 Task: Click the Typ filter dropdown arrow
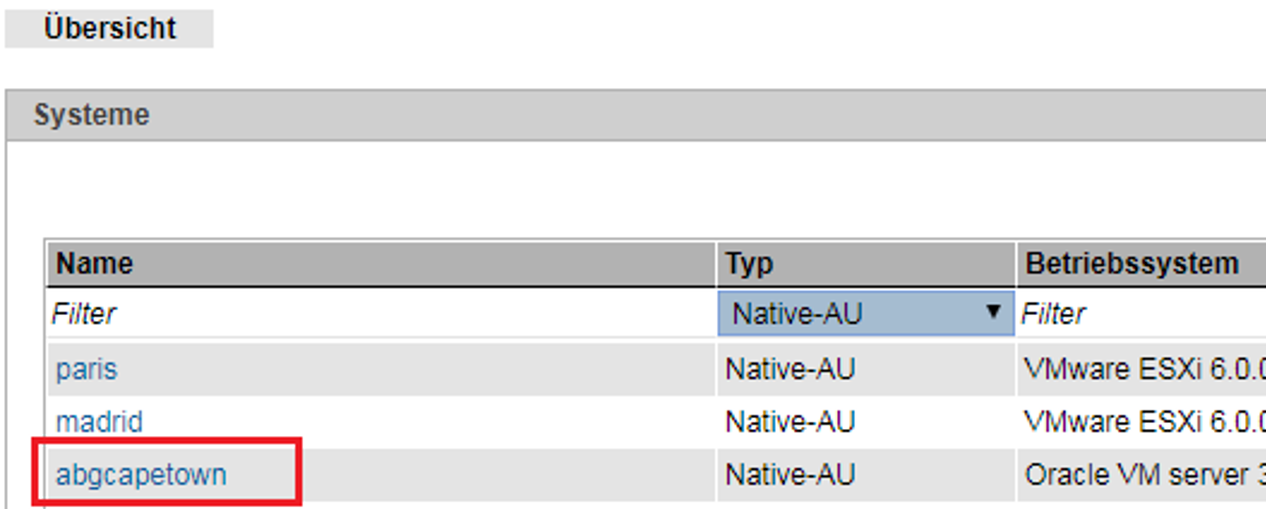point(993,313)
